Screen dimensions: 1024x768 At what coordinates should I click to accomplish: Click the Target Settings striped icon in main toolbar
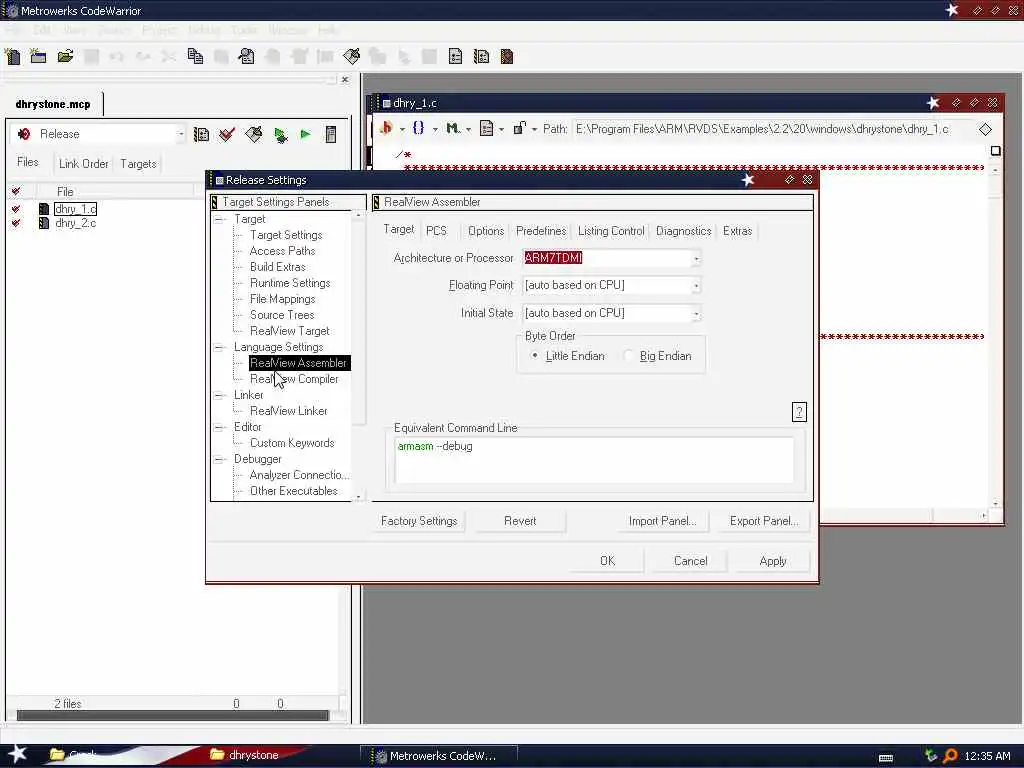point(481,57)
